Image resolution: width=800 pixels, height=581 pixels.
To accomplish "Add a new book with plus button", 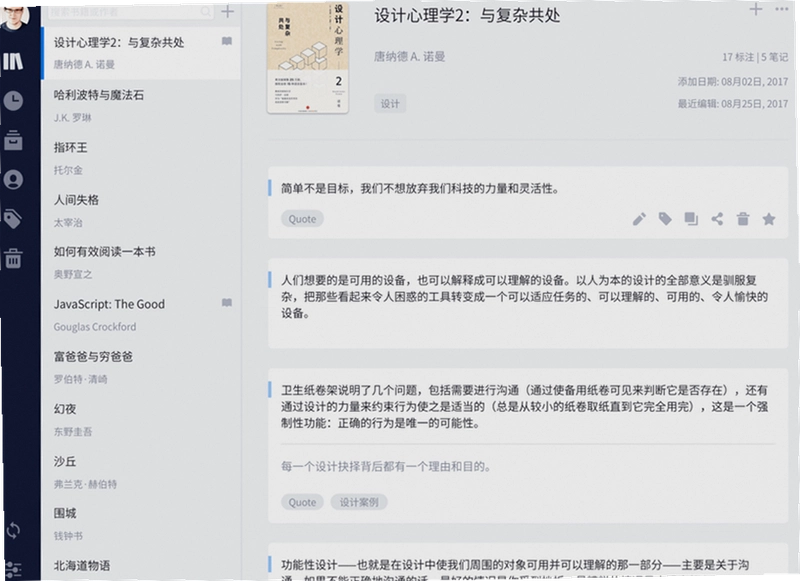I will (228, 11).
